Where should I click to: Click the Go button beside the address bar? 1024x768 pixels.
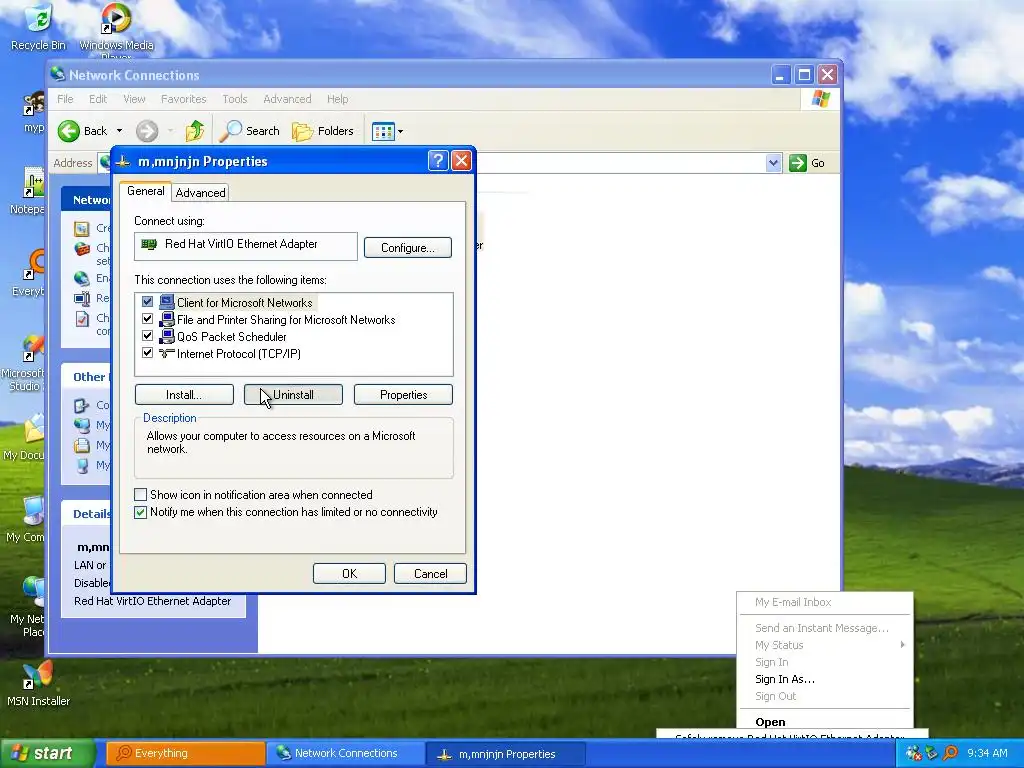(807, 163)
